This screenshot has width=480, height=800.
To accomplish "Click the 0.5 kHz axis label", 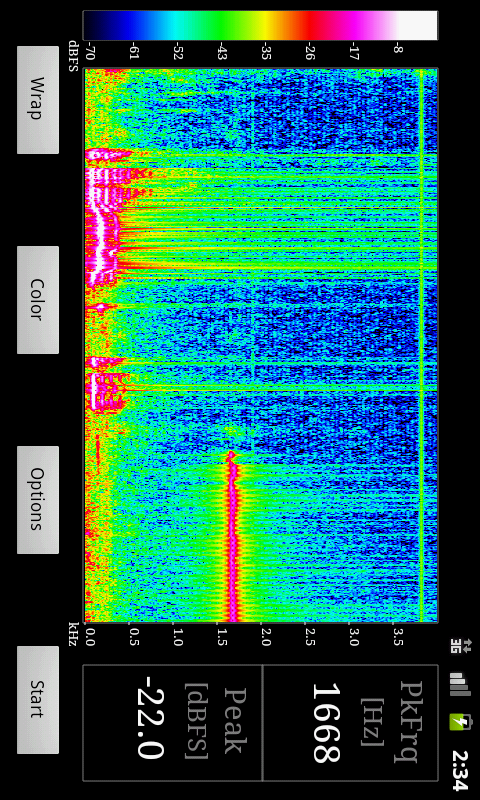I will click(x=133, y=638).
